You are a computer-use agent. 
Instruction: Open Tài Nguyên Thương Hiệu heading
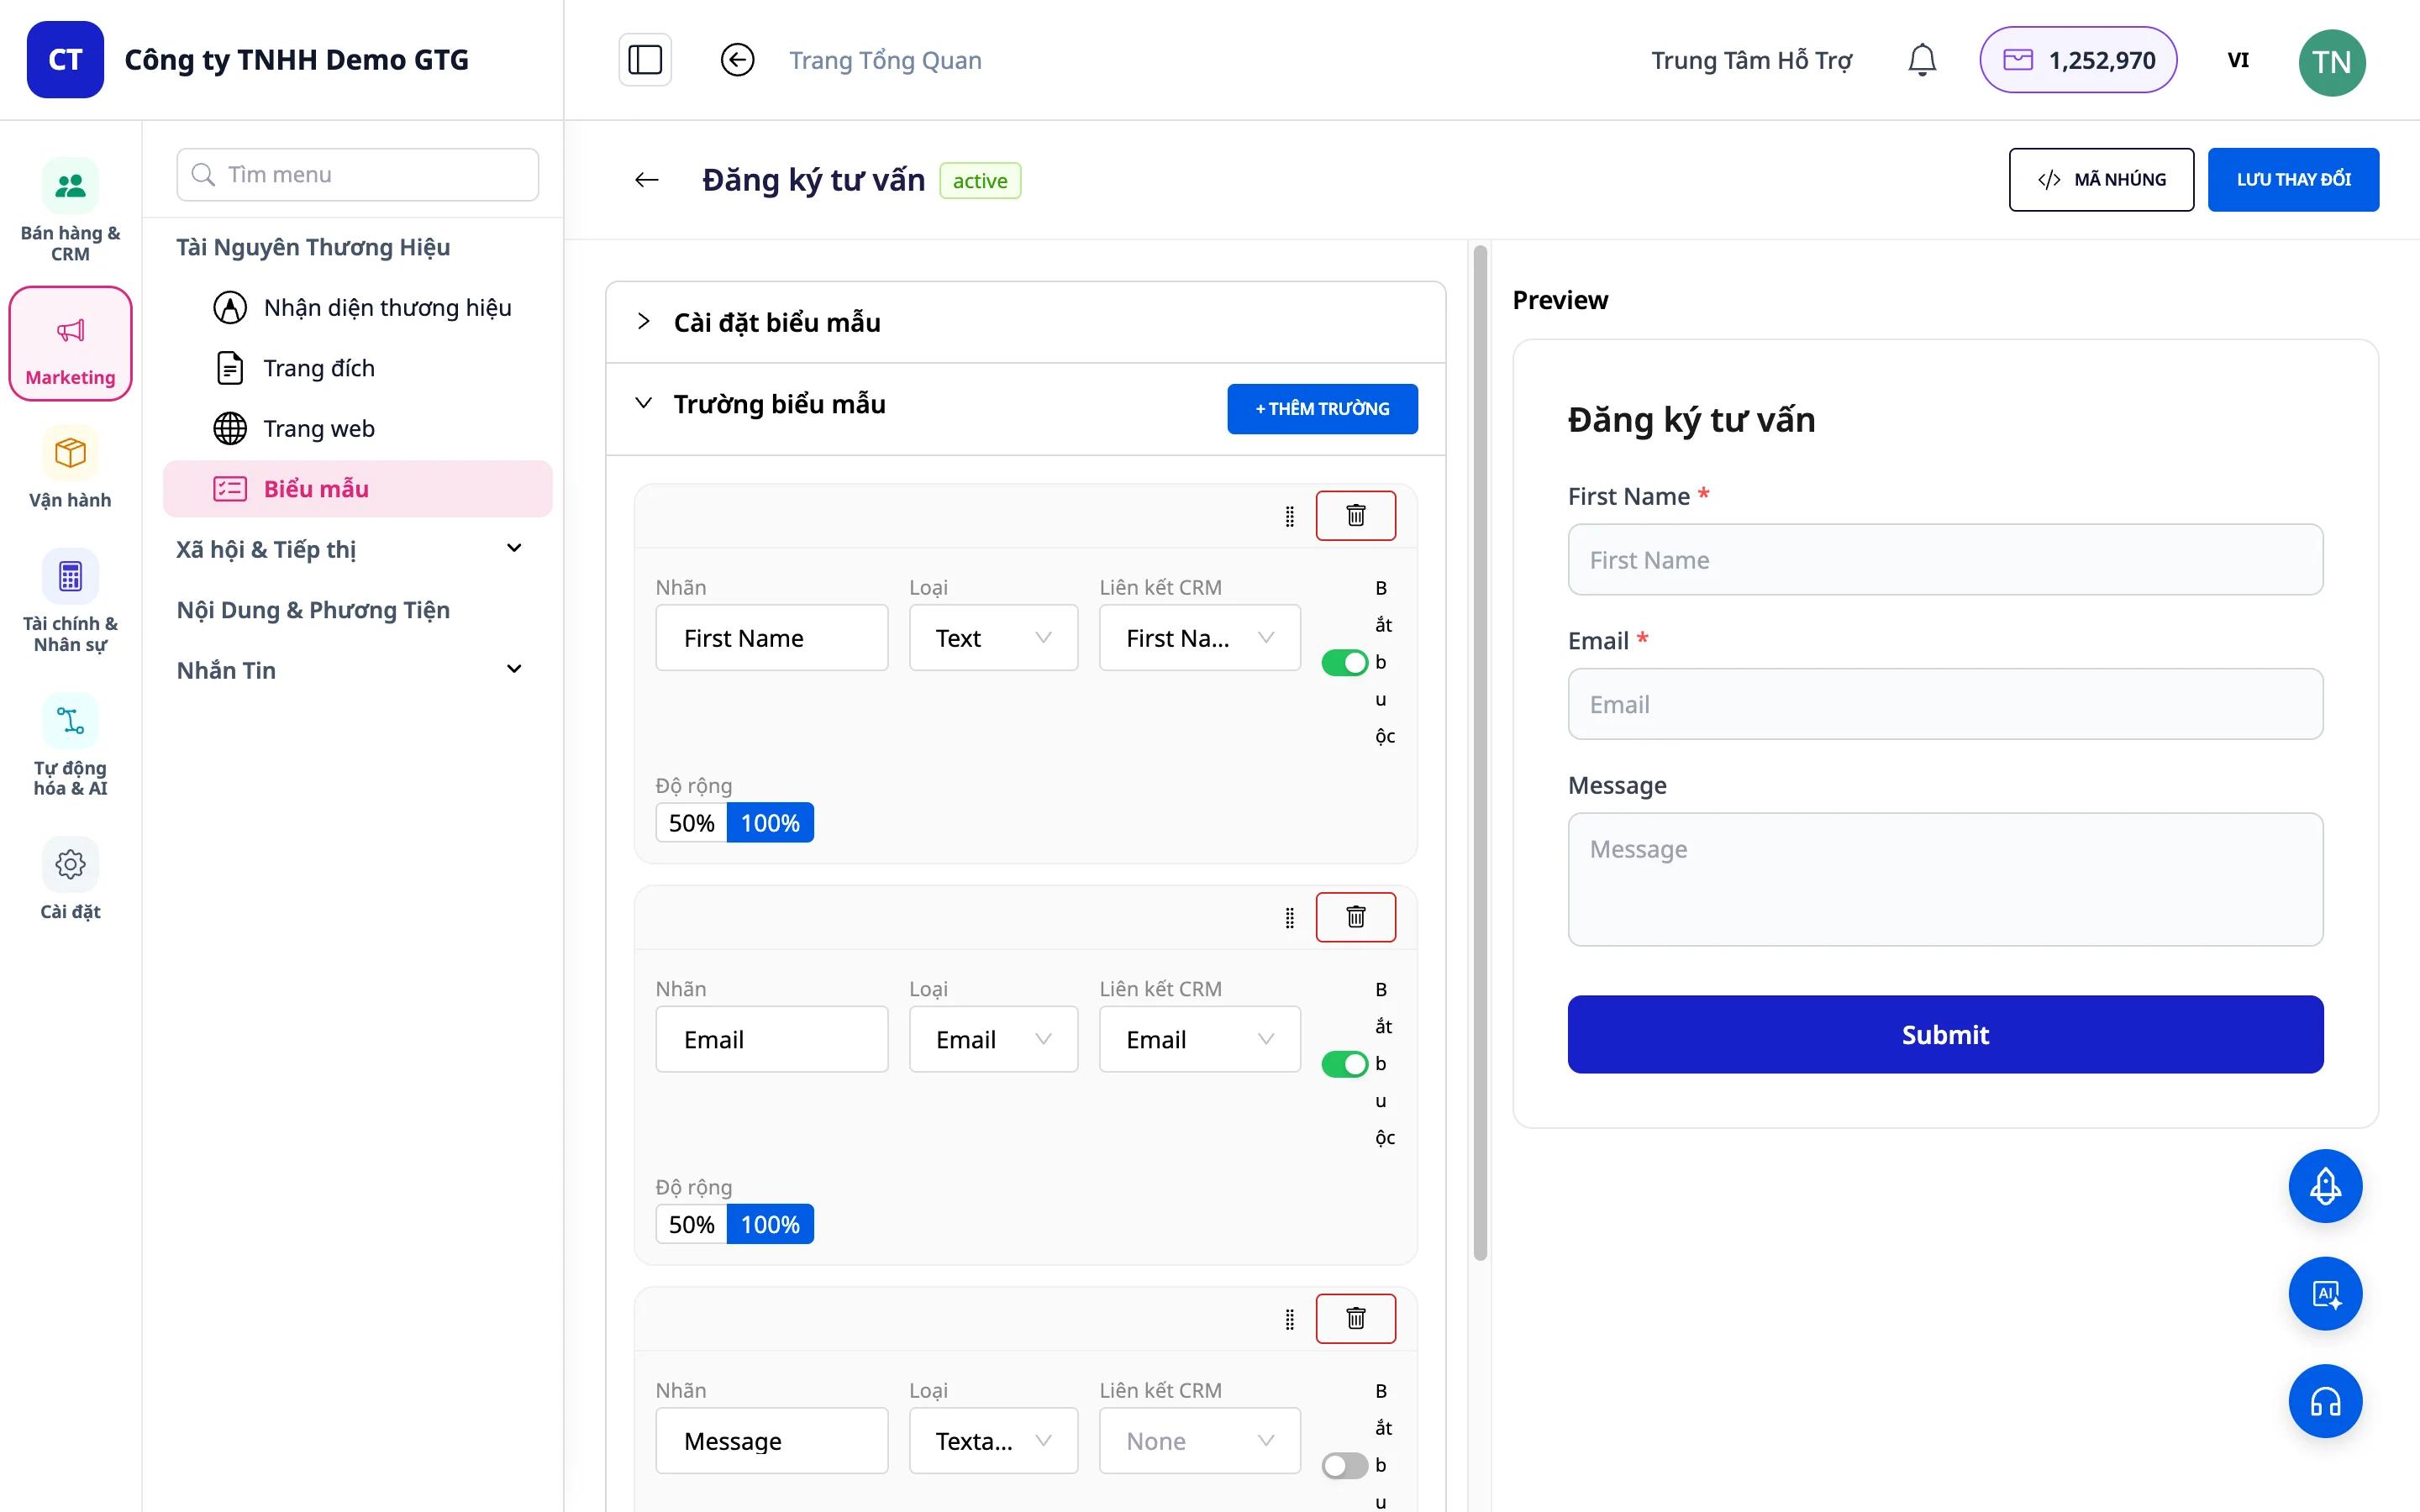(x=313, y=247)
